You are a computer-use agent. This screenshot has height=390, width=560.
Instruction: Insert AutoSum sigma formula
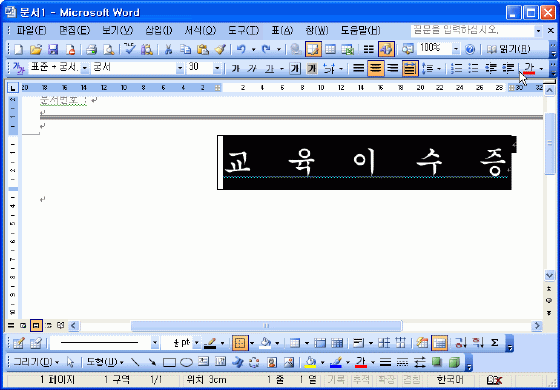pos(494,343)
